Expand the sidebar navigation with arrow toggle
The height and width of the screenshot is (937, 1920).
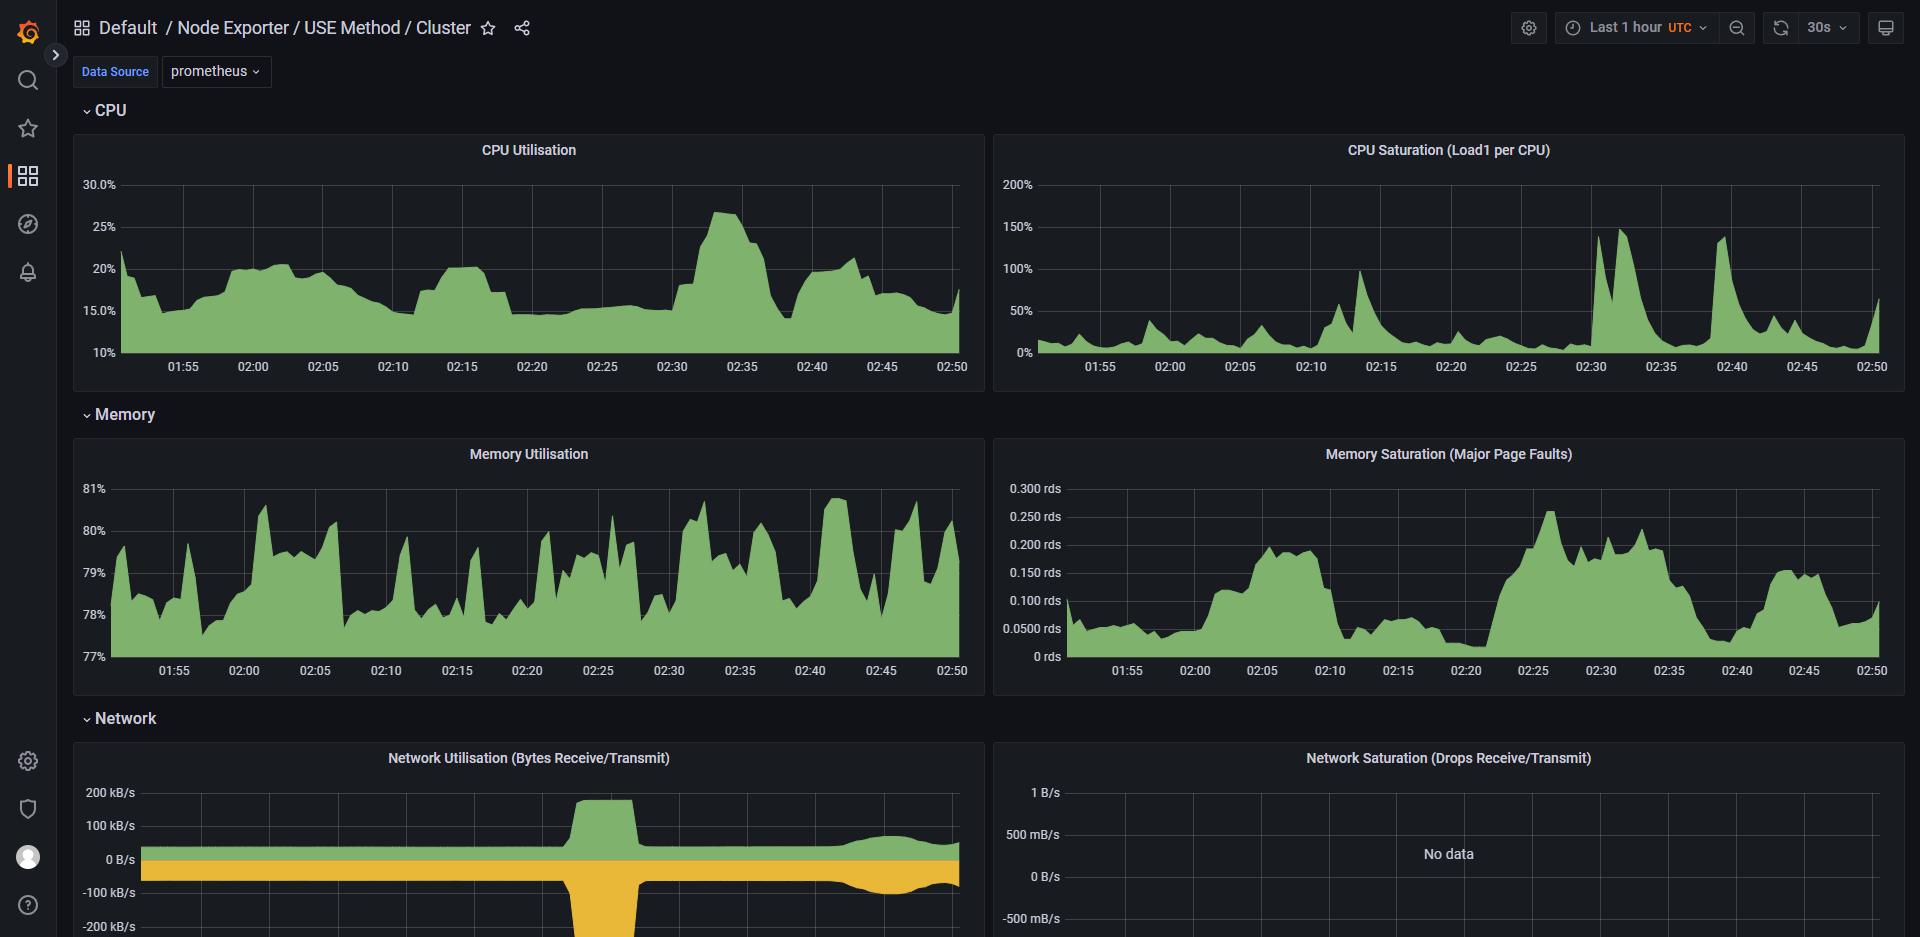[56, 55]
